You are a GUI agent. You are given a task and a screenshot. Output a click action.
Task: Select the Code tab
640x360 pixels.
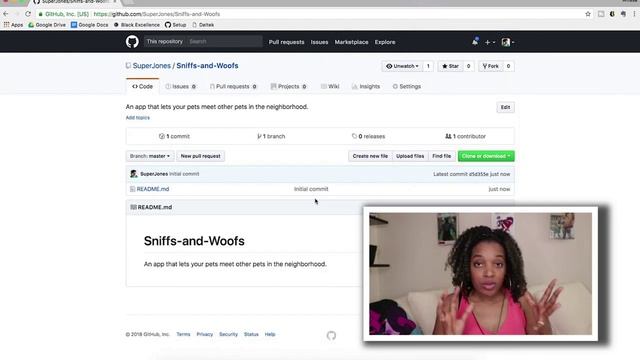click(x=142, y=87)
